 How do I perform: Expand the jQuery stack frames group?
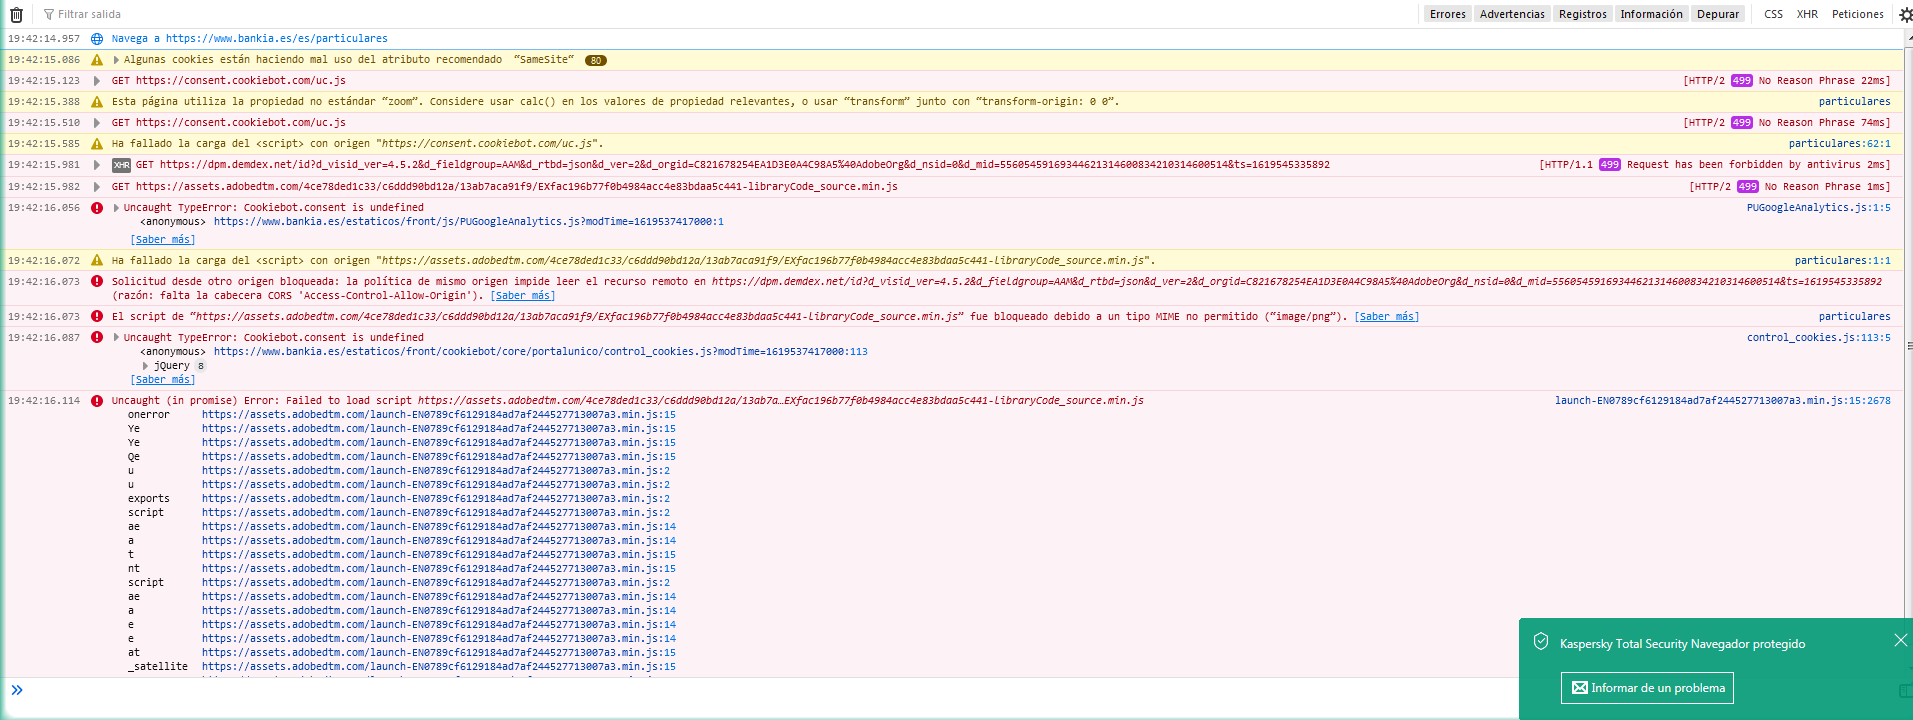pos(146,366)
